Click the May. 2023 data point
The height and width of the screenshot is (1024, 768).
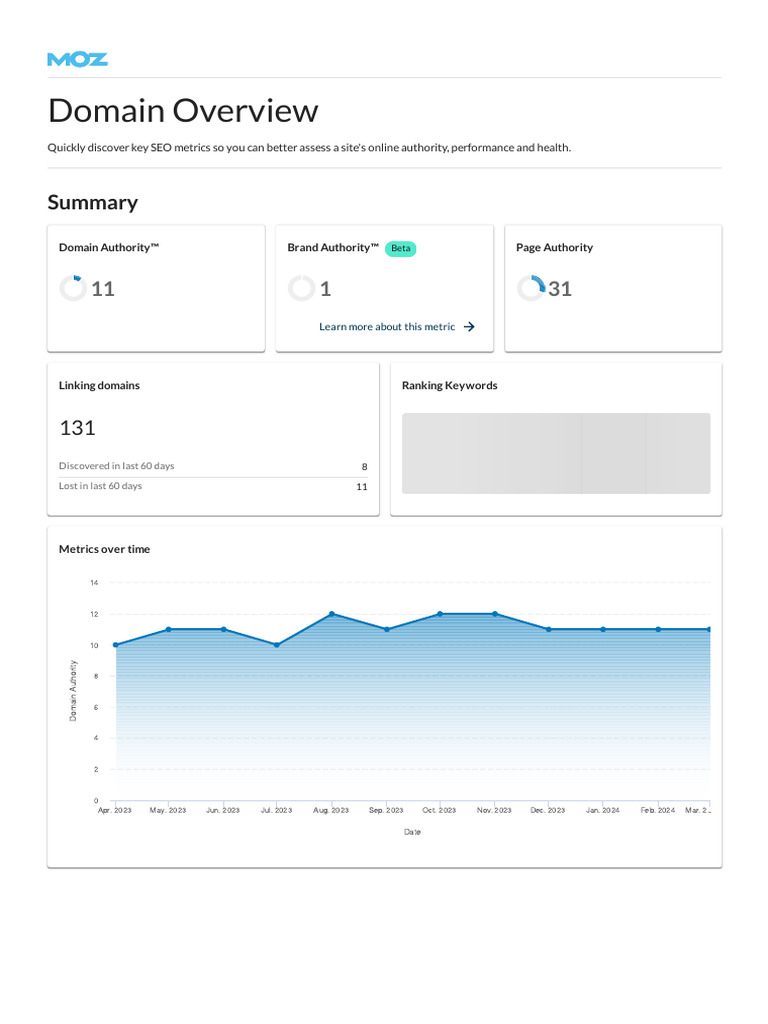(x=168, y=630)
